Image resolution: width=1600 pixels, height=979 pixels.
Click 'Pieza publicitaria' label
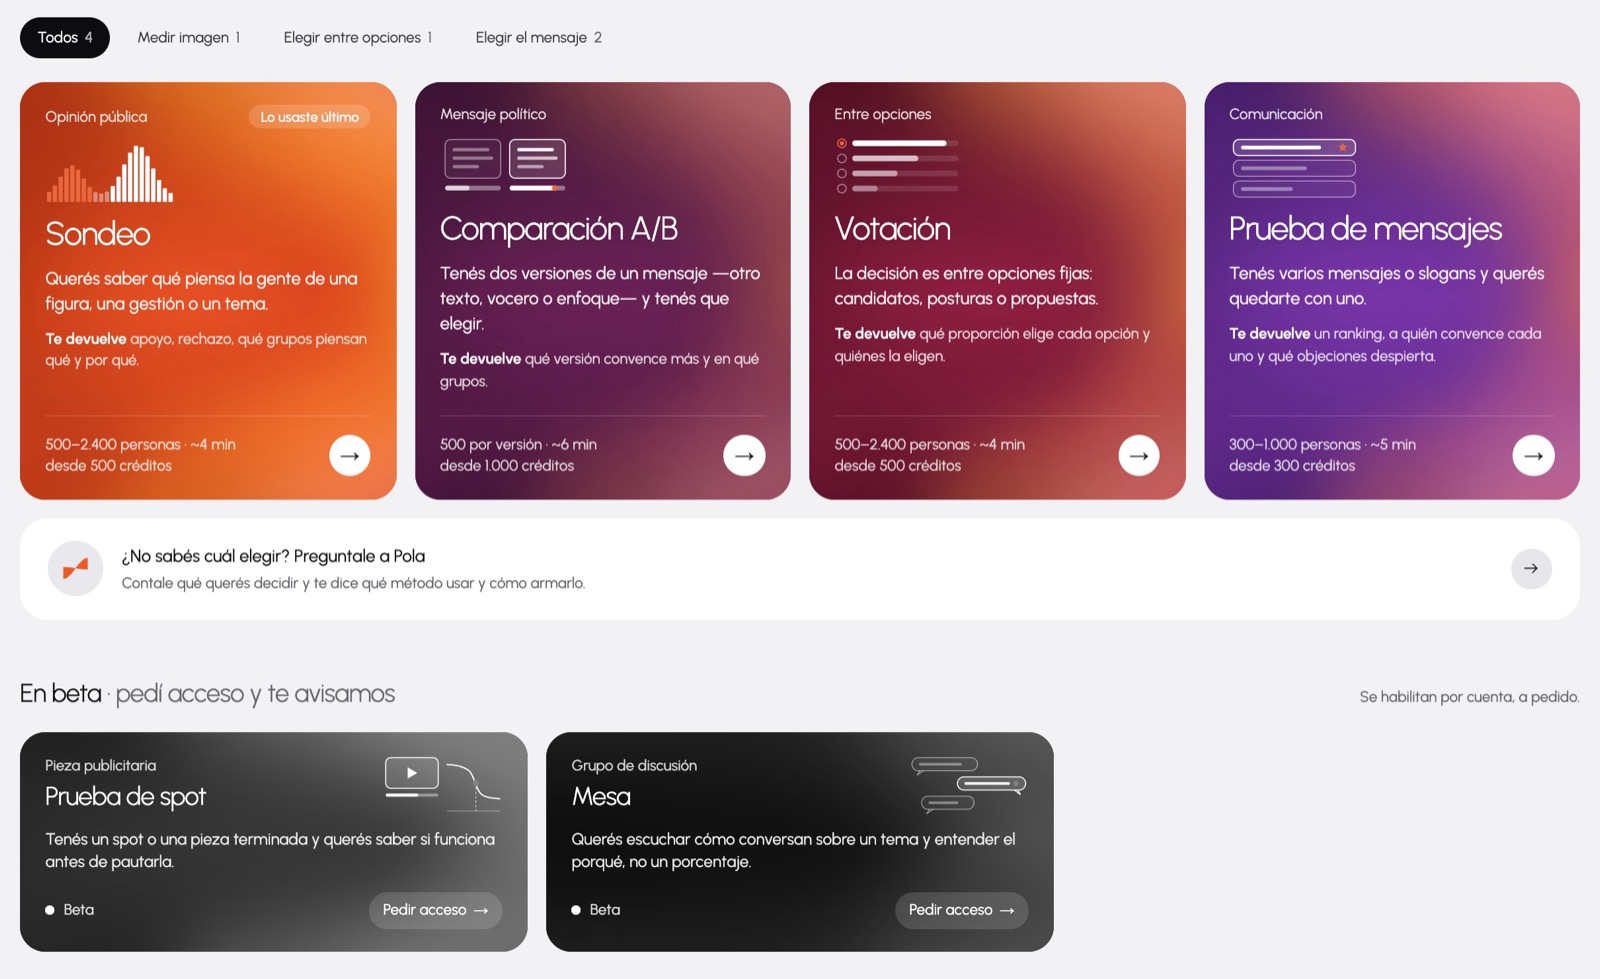pos(100,766)
